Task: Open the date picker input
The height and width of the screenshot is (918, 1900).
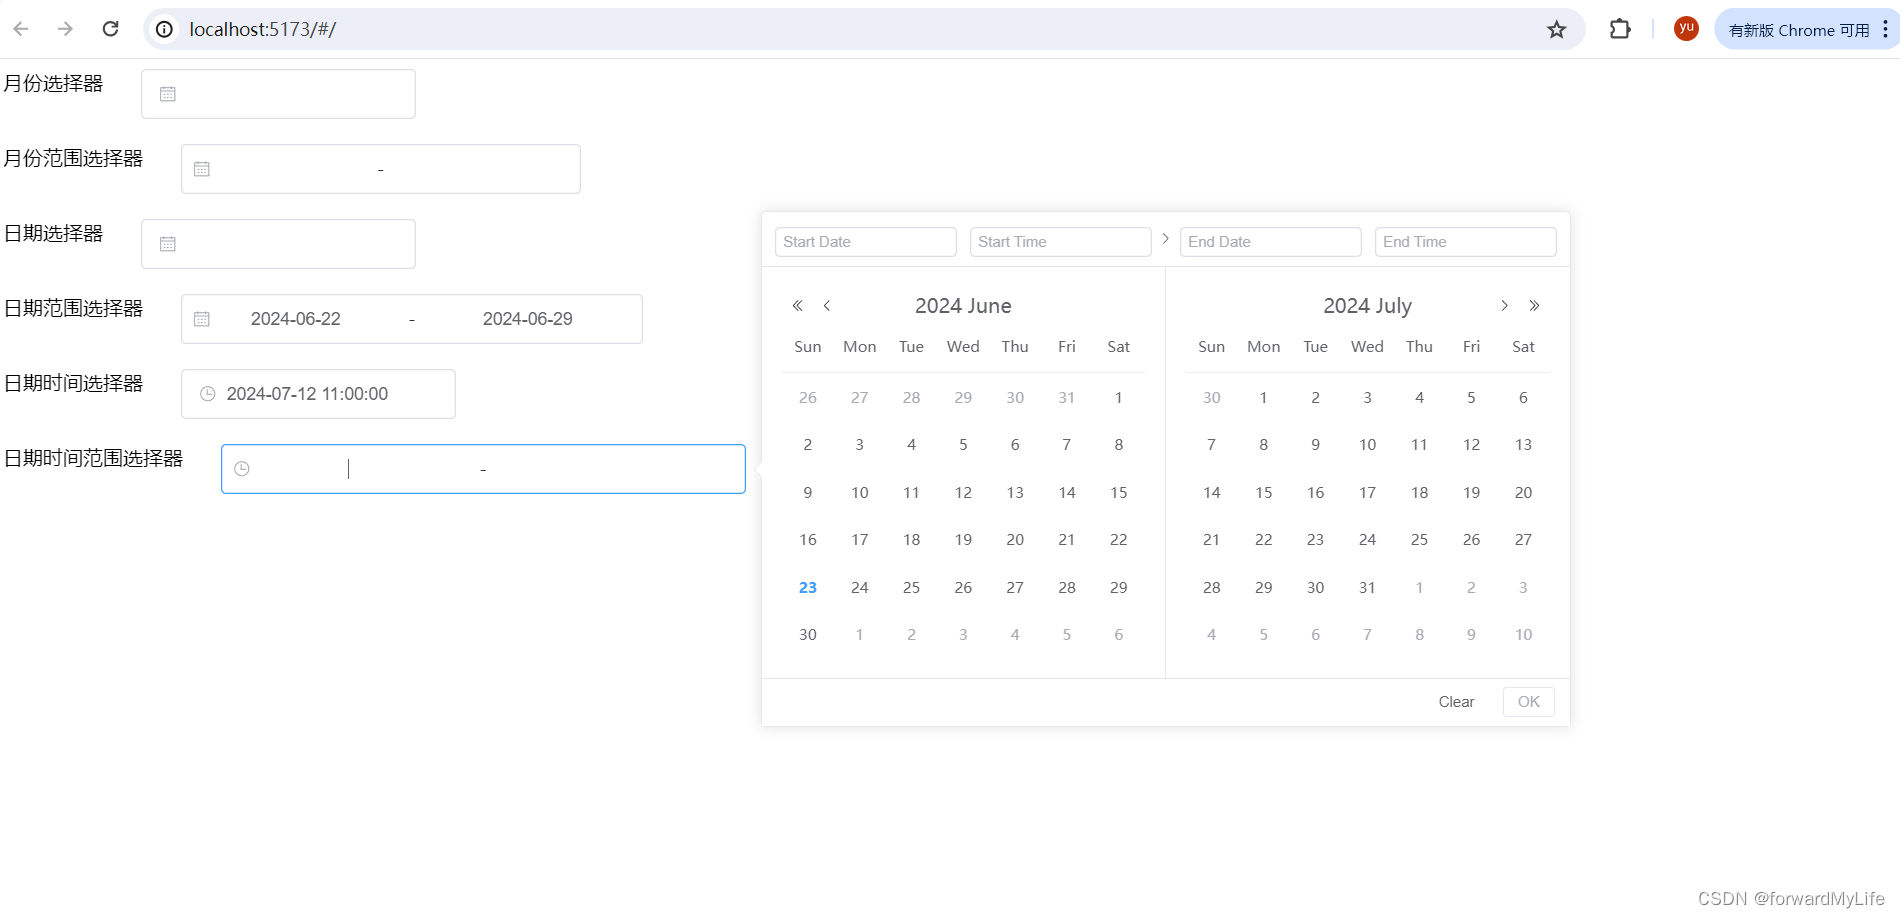Action: [x=278, y=244]
